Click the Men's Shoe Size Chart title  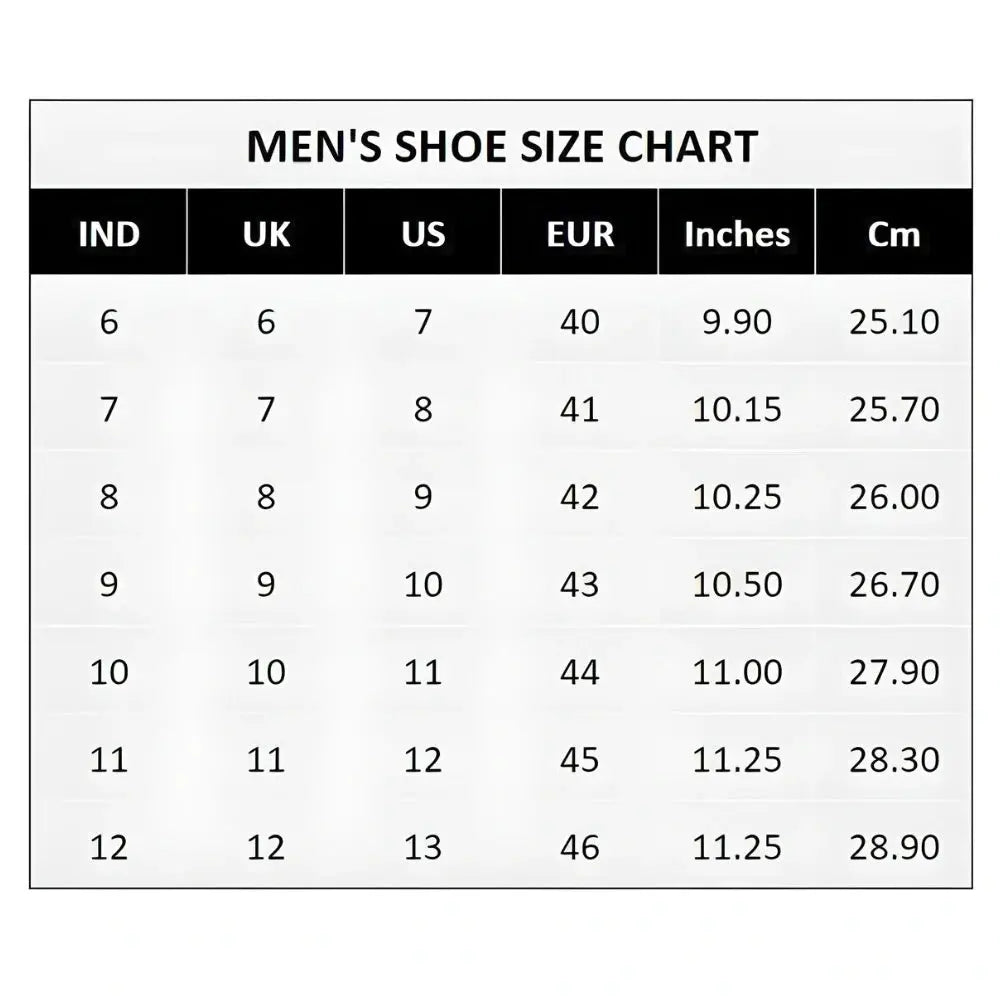(501, 146)
